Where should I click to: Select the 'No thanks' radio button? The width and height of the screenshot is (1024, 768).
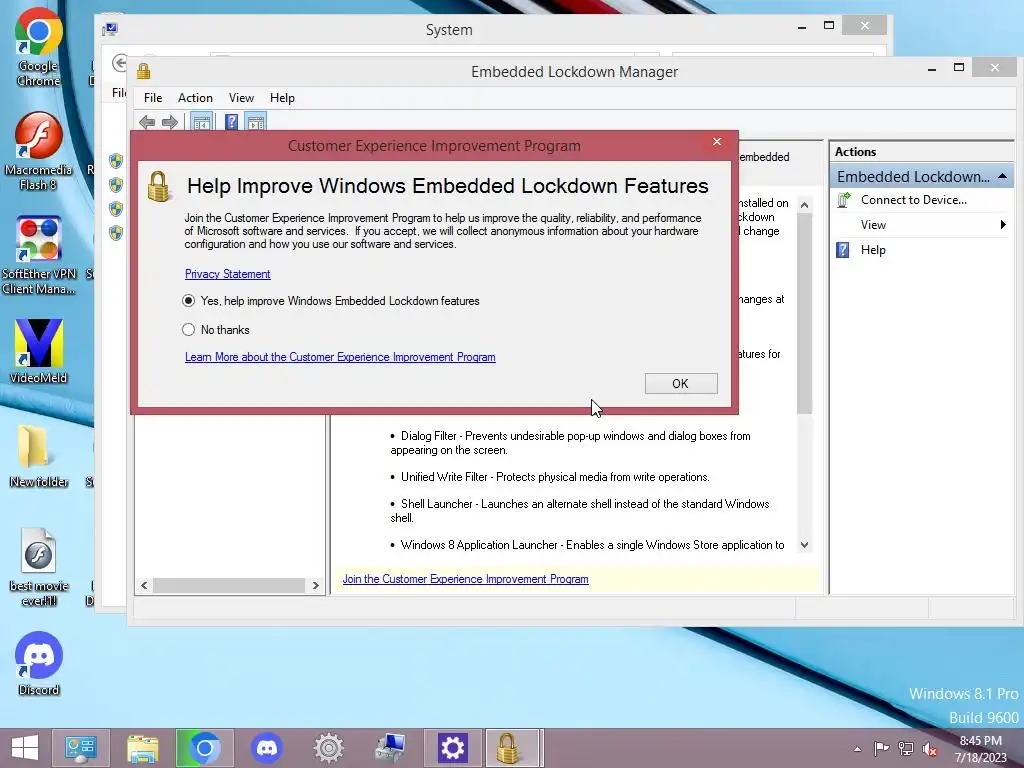189,330
